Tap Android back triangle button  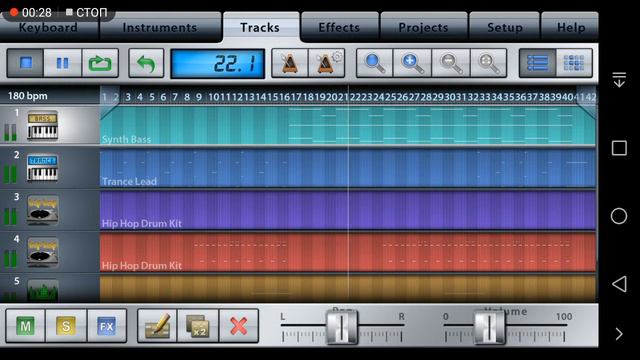coord(619,284)
